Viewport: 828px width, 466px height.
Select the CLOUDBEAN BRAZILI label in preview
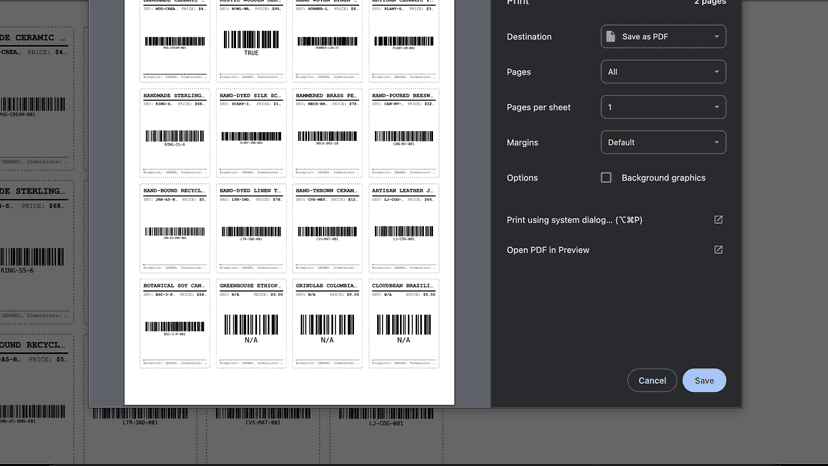click(404, 323)
